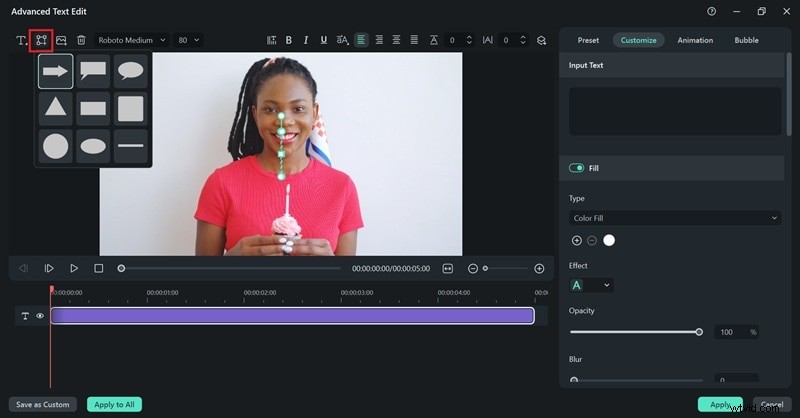Choose the wide rectangle shape

(93, 108)
